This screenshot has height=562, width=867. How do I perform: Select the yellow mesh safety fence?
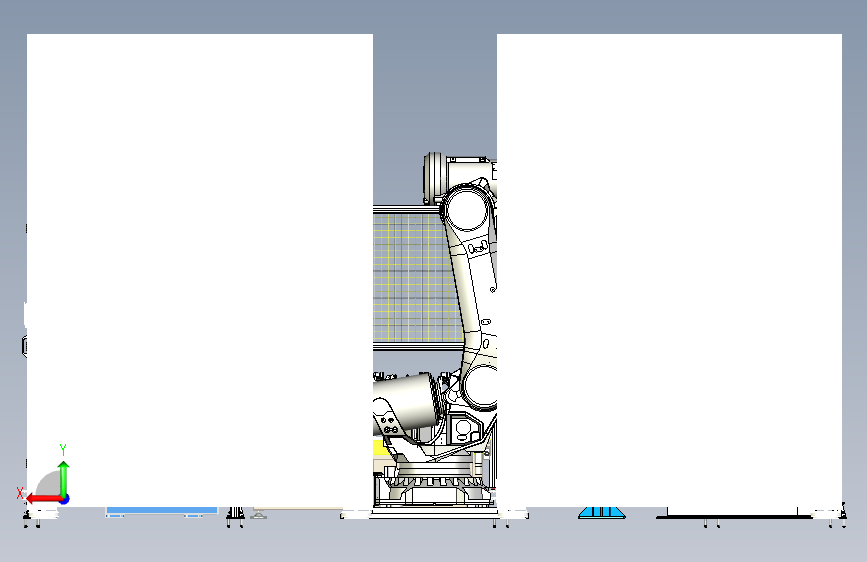pyautogui.click(x=415, y=277)
